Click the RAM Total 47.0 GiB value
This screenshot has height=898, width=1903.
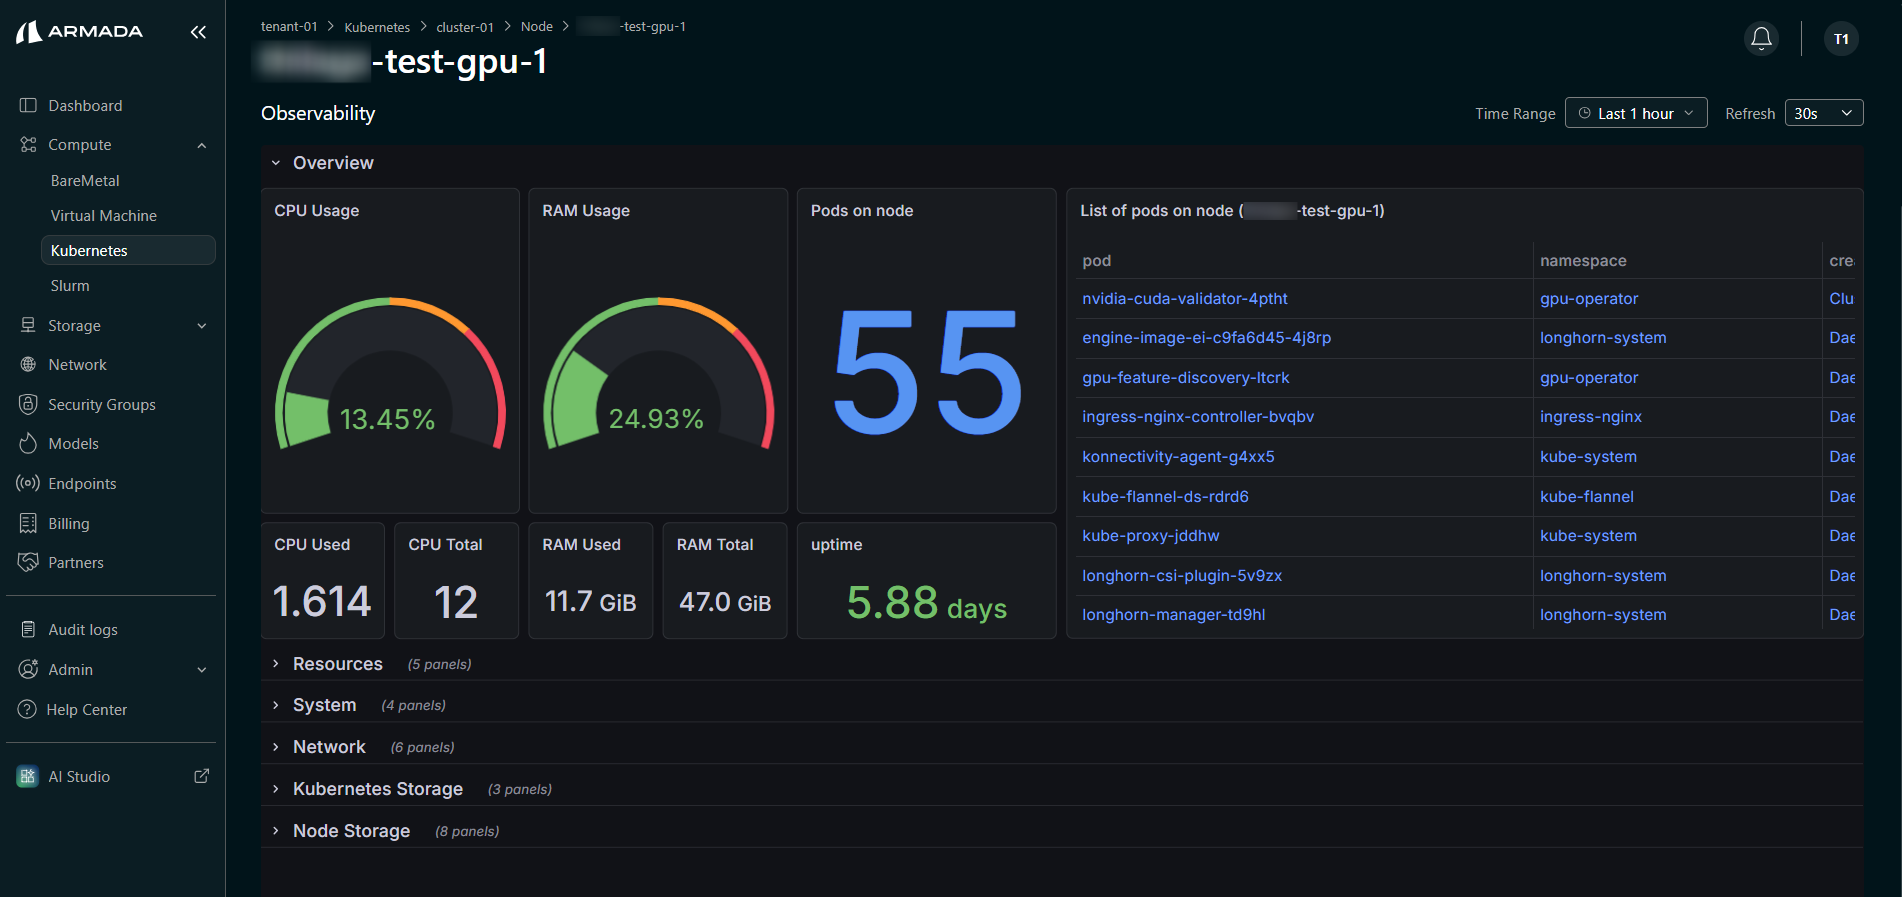725,602
